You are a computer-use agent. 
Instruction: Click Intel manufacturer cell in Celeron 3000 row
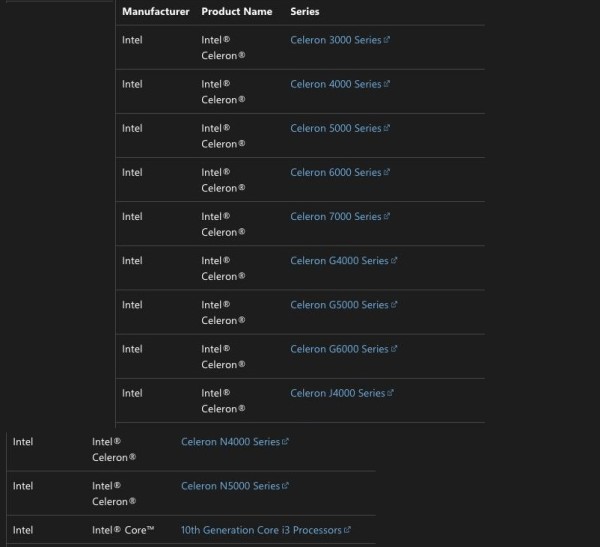(132, 40)
